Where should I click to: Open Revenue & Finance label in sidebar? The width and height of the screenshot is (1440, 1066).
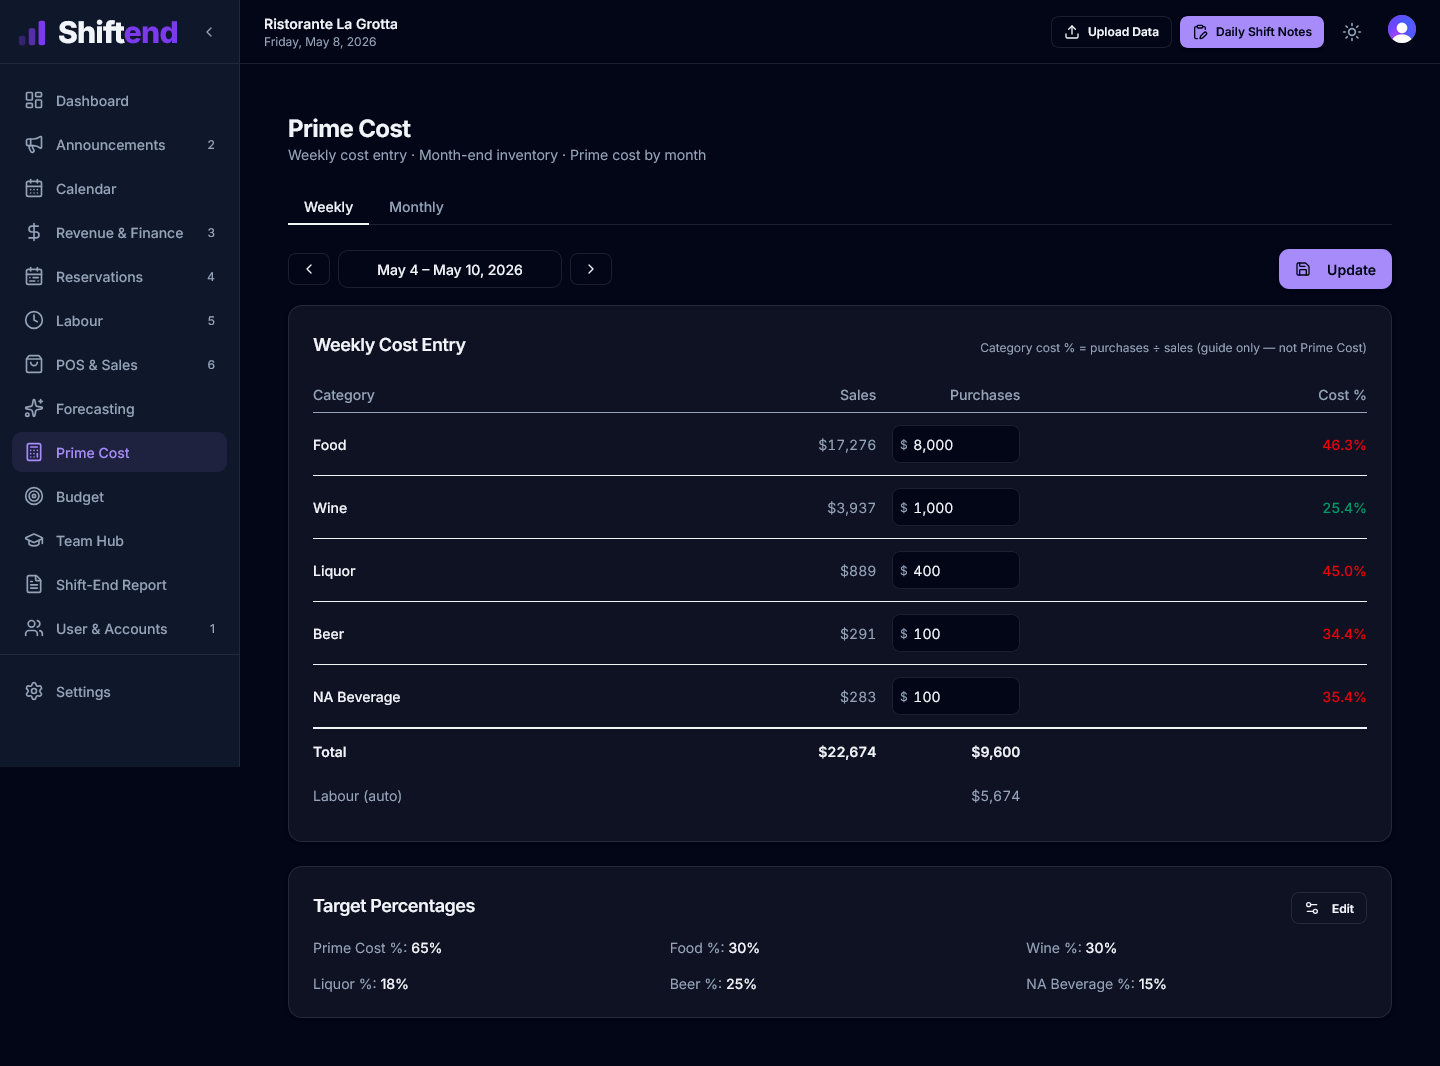(x=120, y=233)
